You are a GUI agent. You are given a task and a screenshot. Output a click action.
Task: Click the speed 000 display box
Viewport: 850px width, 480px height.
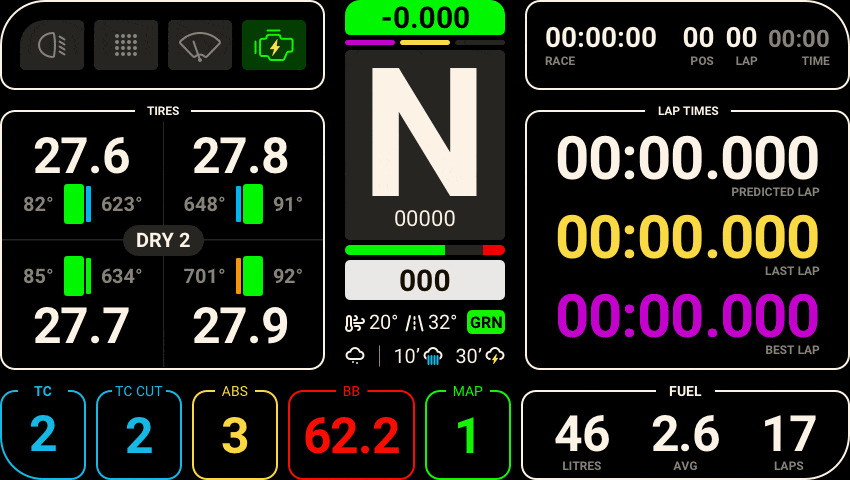tap(425, 280)
